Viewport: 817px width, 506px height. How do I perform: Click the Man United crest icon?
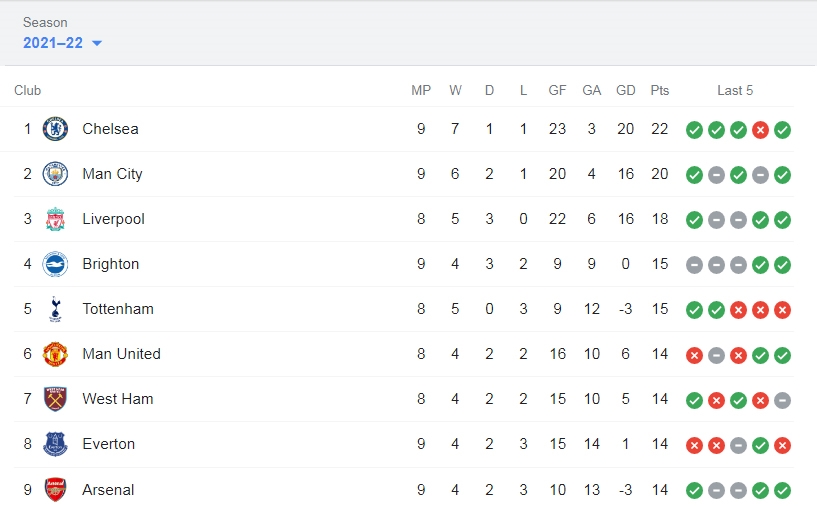[x=55, y=354]
